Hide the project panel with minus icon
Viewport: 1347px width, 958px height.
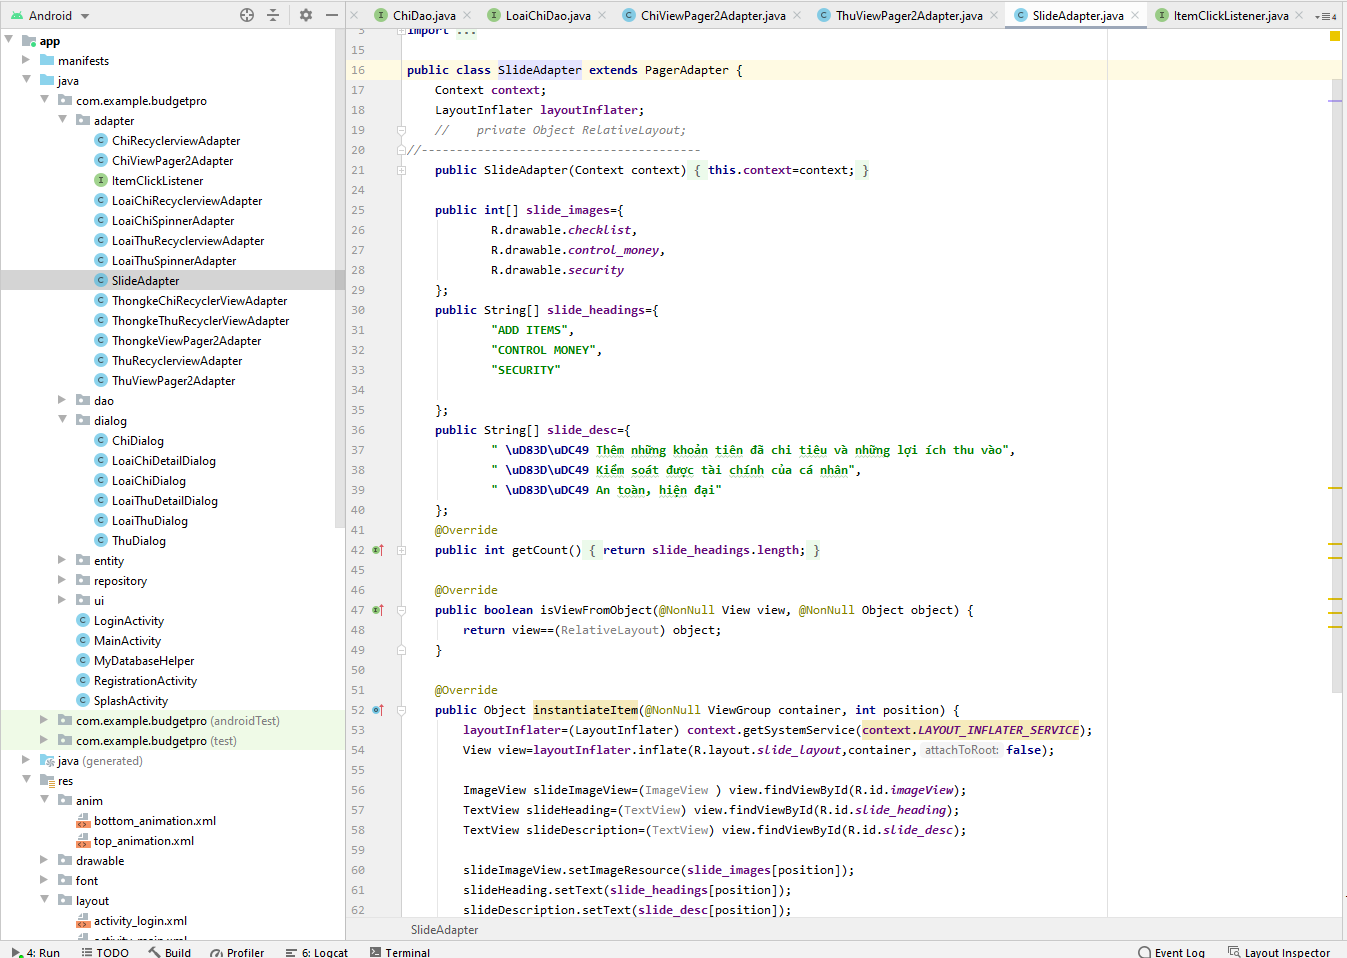(x=332, y=15)
